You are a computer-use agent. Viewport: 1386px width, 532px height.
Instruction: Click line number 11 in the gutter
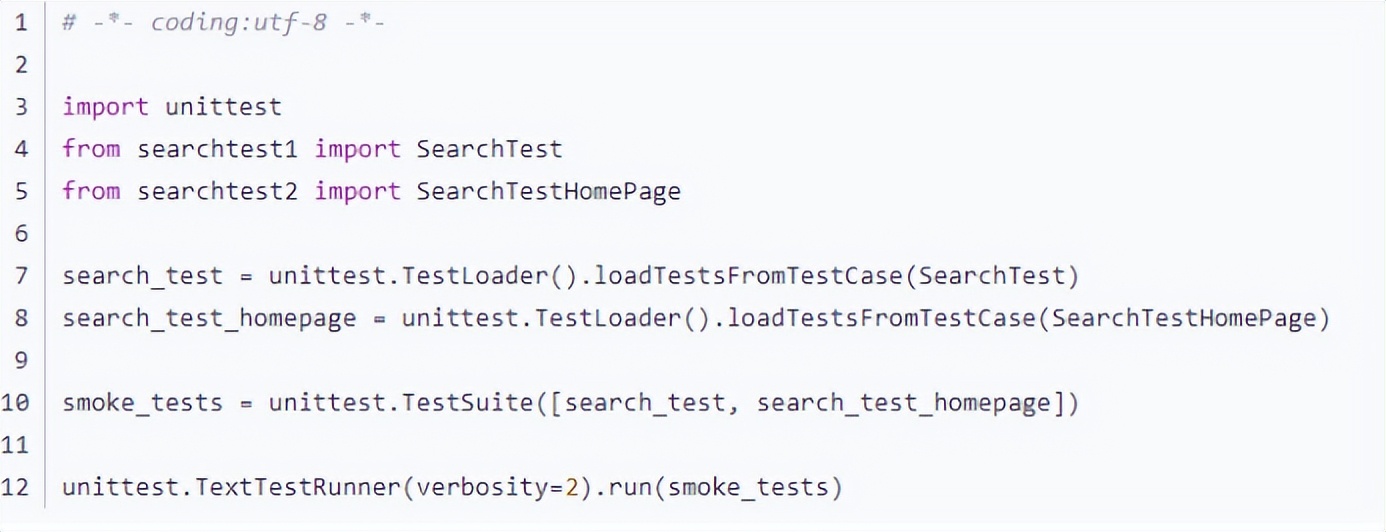click(x=20, y=445)
